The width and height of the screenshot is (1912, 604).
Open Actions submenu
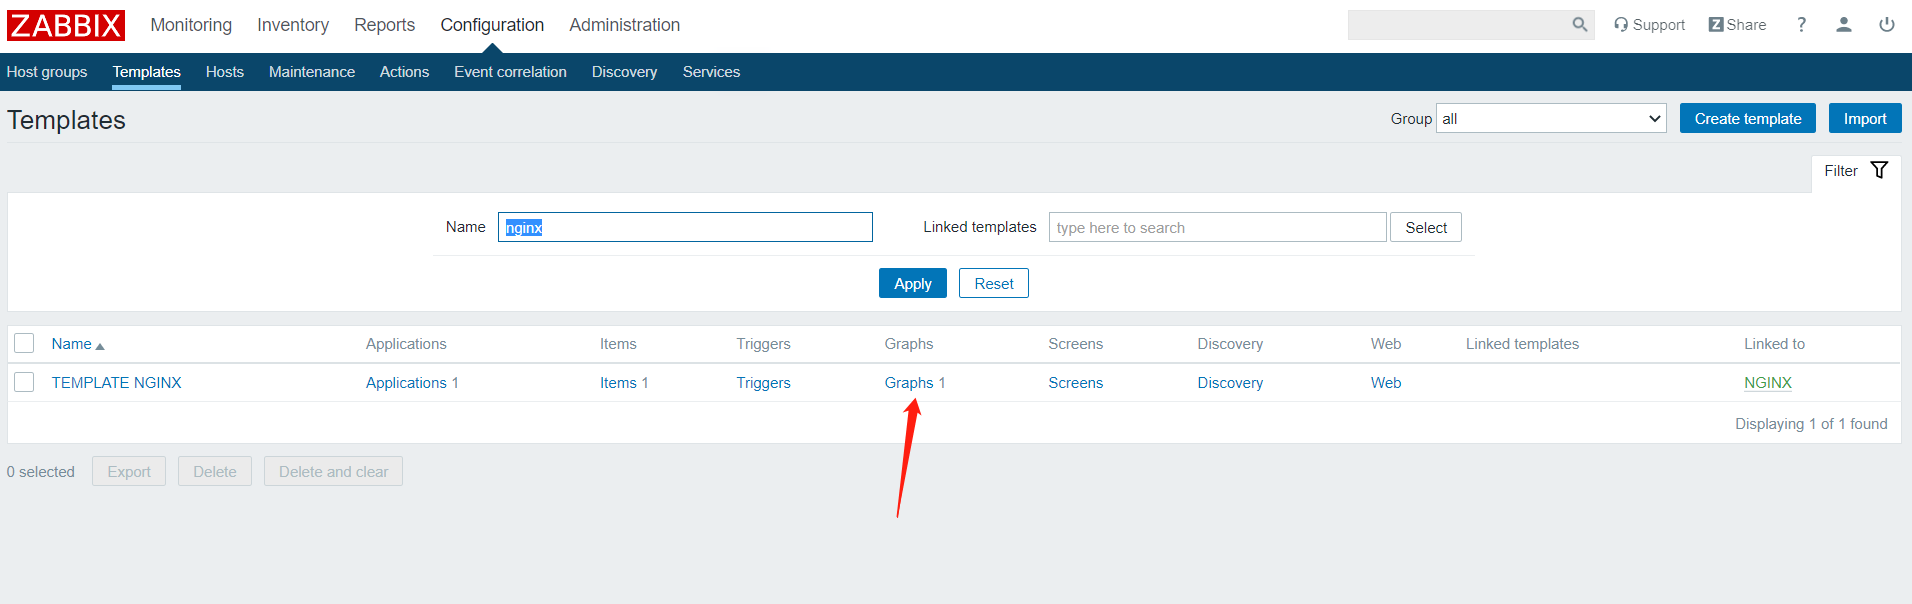click(404, 72)
